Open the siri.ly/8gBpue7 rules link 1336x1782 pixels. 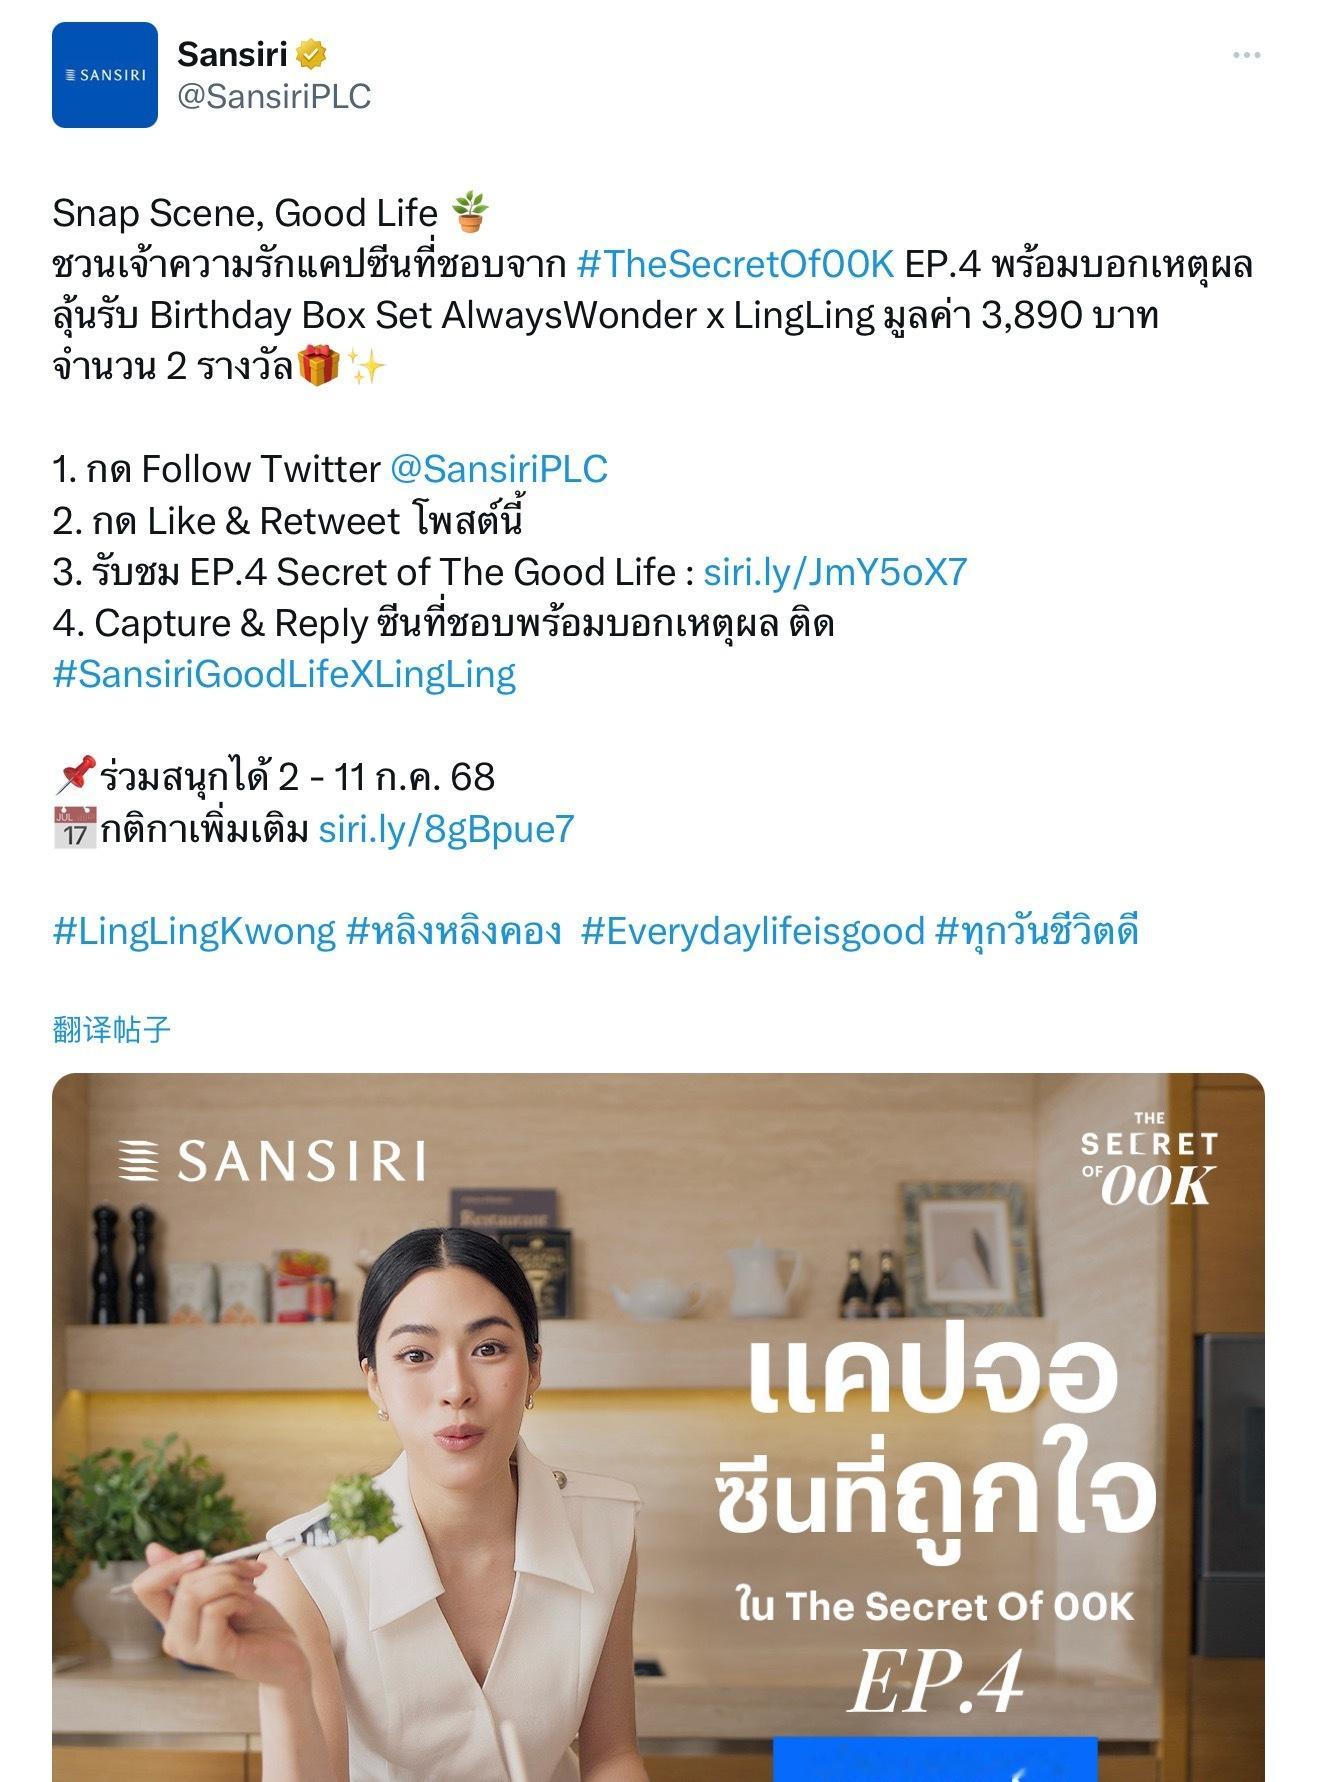[x=447, y=828]
